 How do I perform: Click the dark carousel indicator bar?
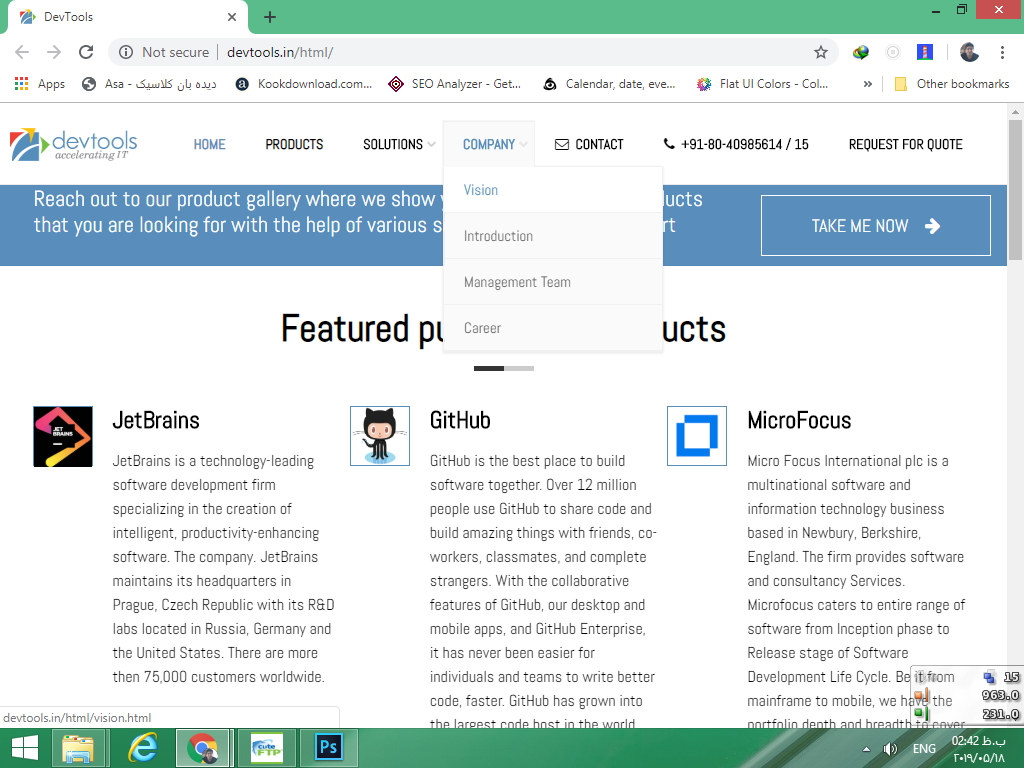tap(488, 368)
